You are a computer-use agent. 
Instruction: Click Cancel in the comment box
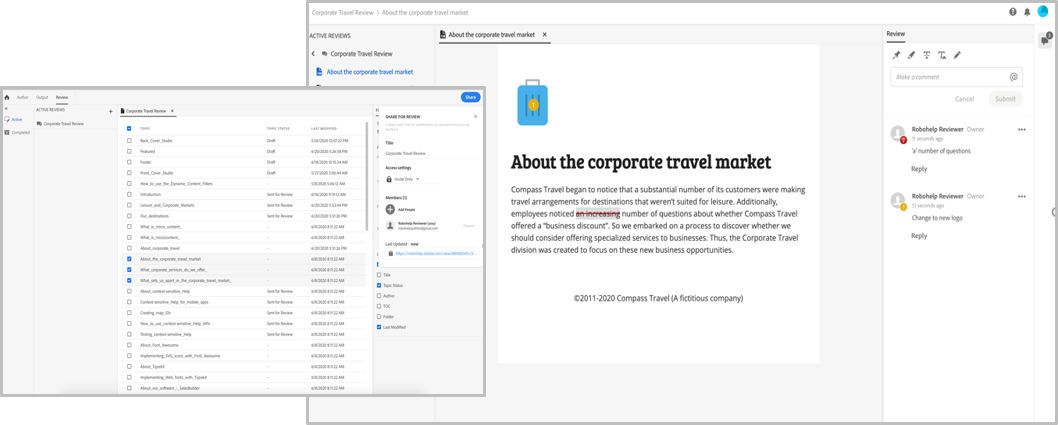(964, 99)
